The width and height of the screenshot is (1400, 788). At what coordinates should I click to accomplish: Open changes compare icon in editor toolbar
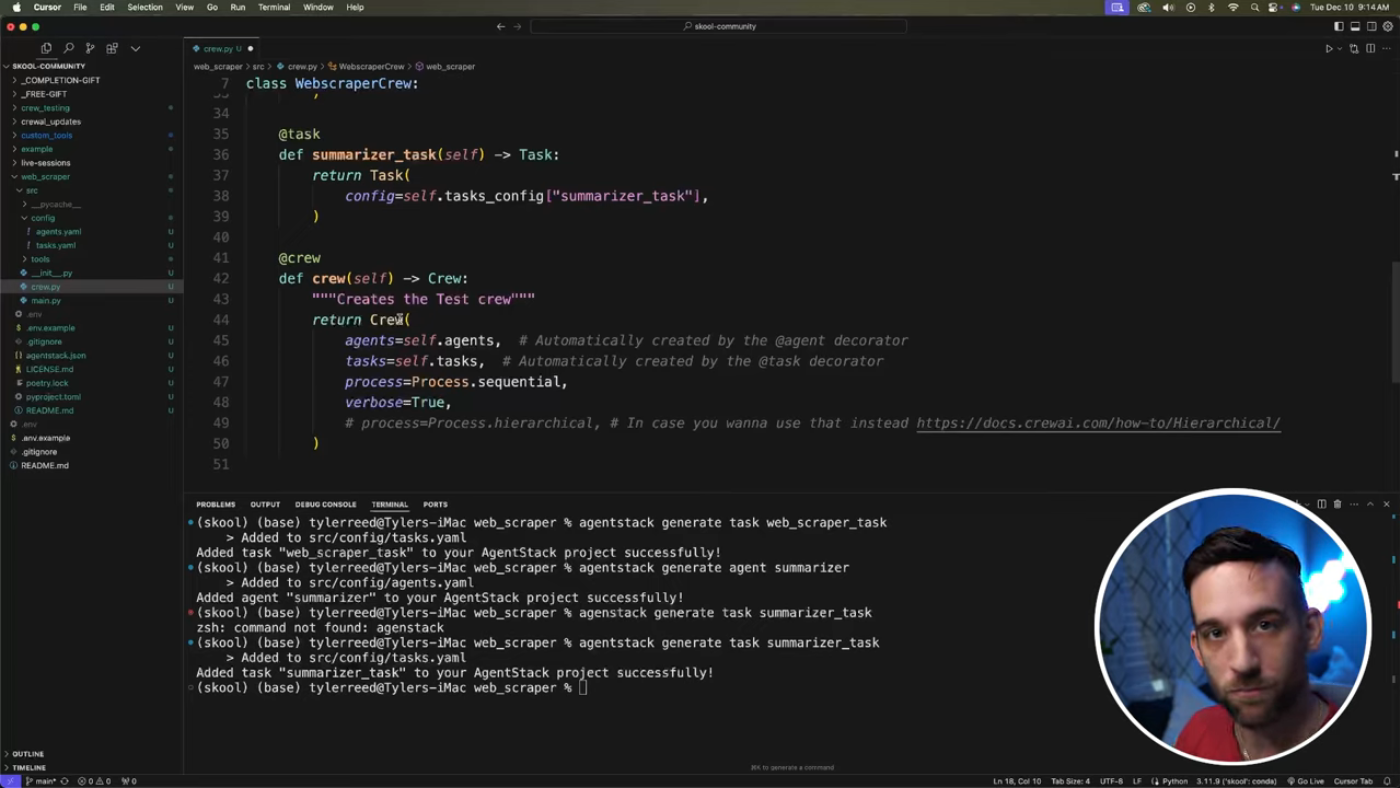click(x=1354, y=48)
